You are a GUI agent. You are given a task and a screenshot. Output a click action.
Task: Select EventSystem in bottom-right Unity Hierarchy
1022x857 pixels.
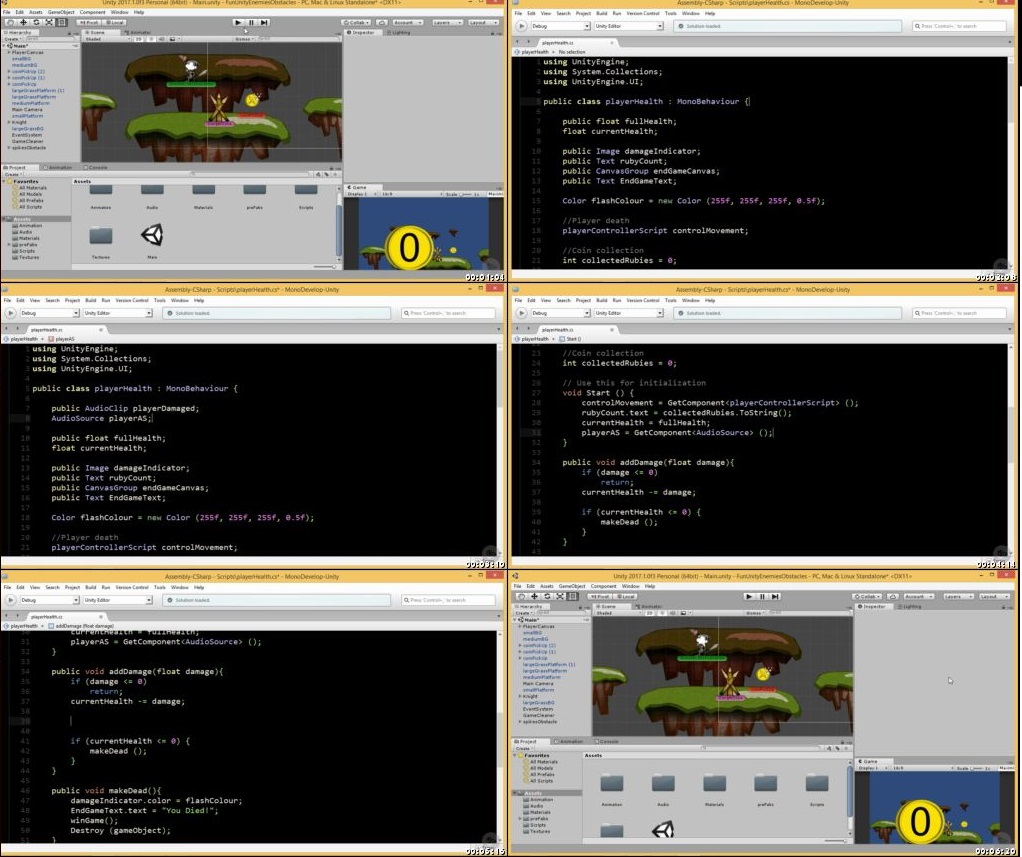tap(538, 709)
